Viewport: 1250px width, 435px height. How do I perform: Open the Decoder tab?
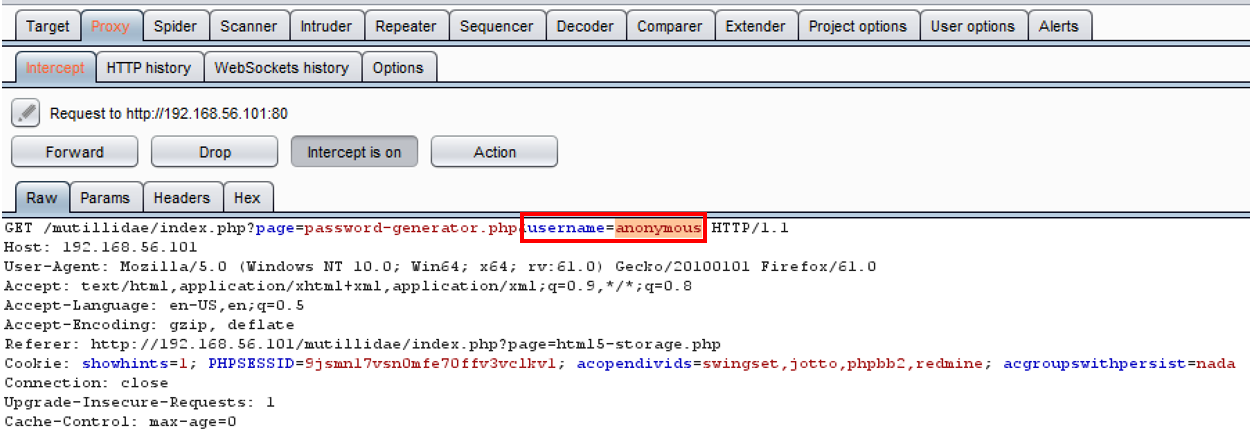point(587,26)
